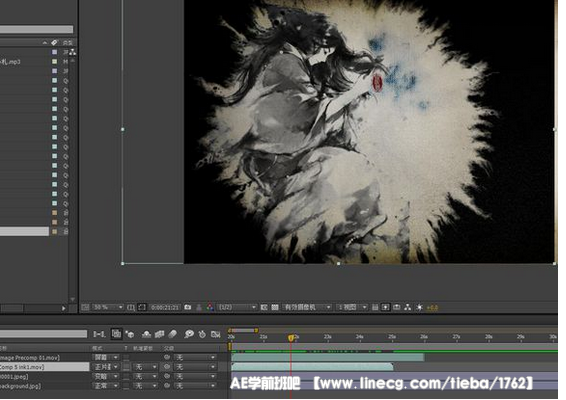Select the background.jpg layer

tap(21, 386)
